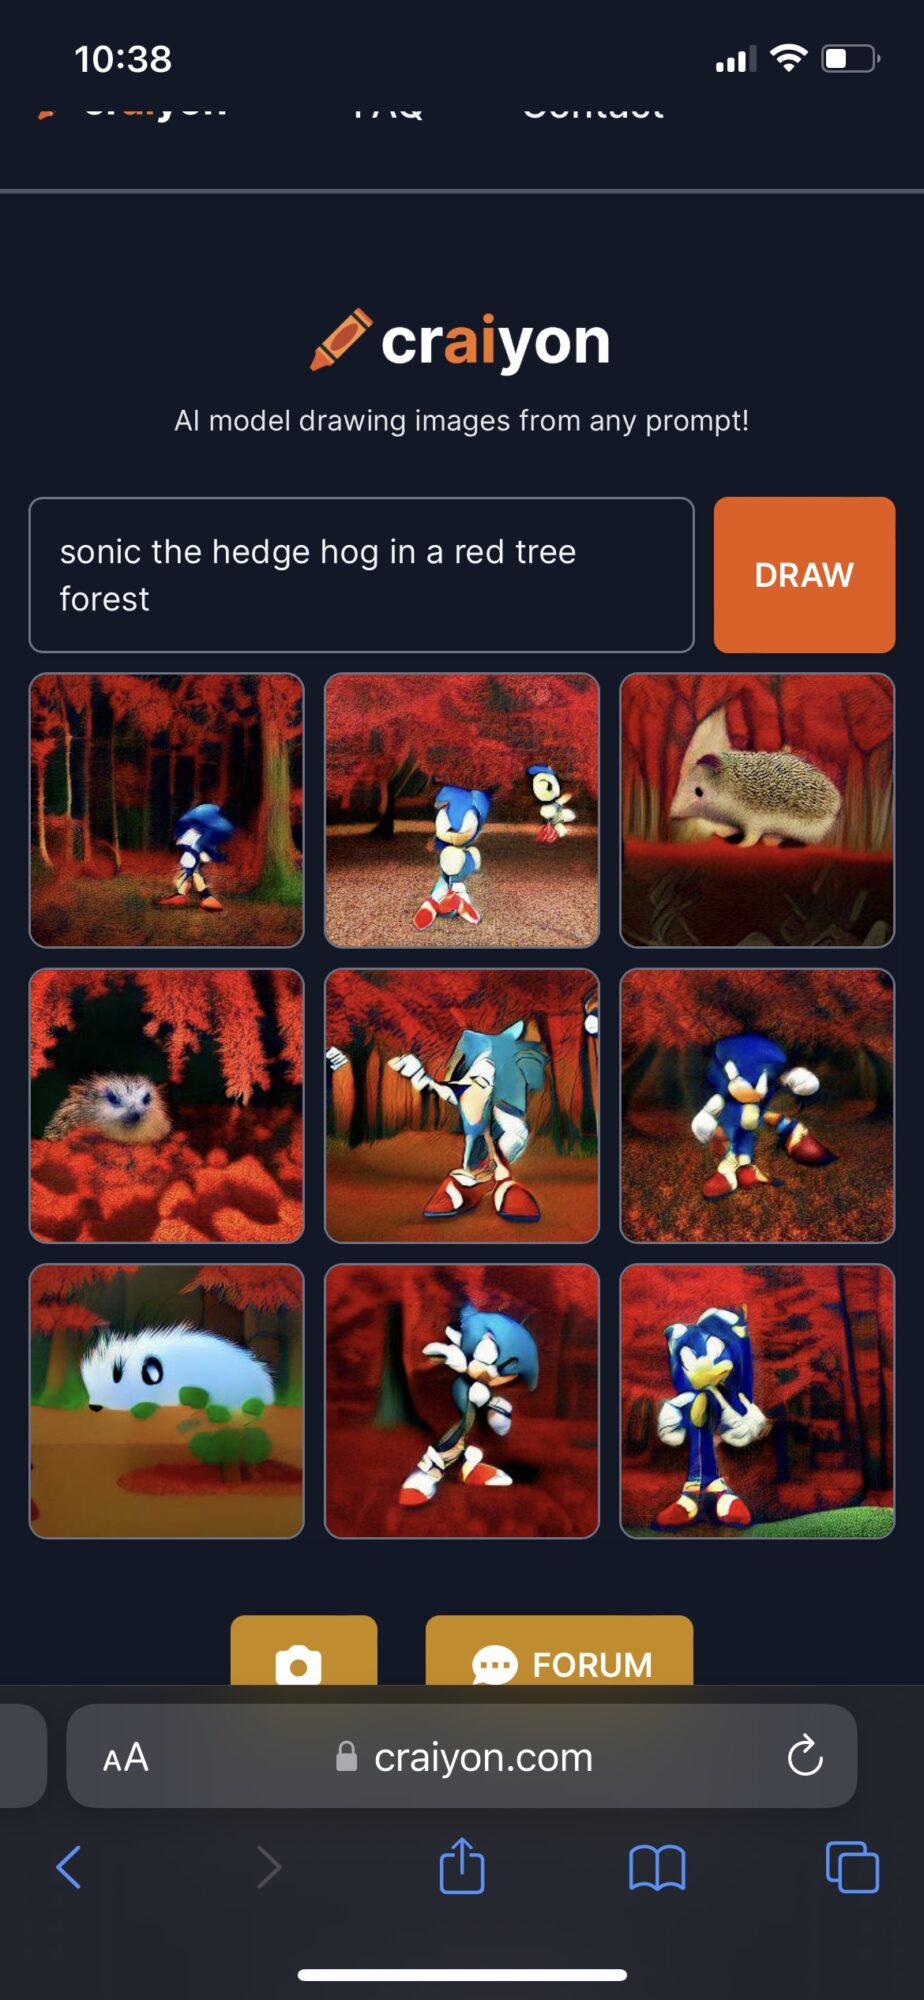Open the bottom-right Sonic standing thumbnail

[x=757, y=1401]
